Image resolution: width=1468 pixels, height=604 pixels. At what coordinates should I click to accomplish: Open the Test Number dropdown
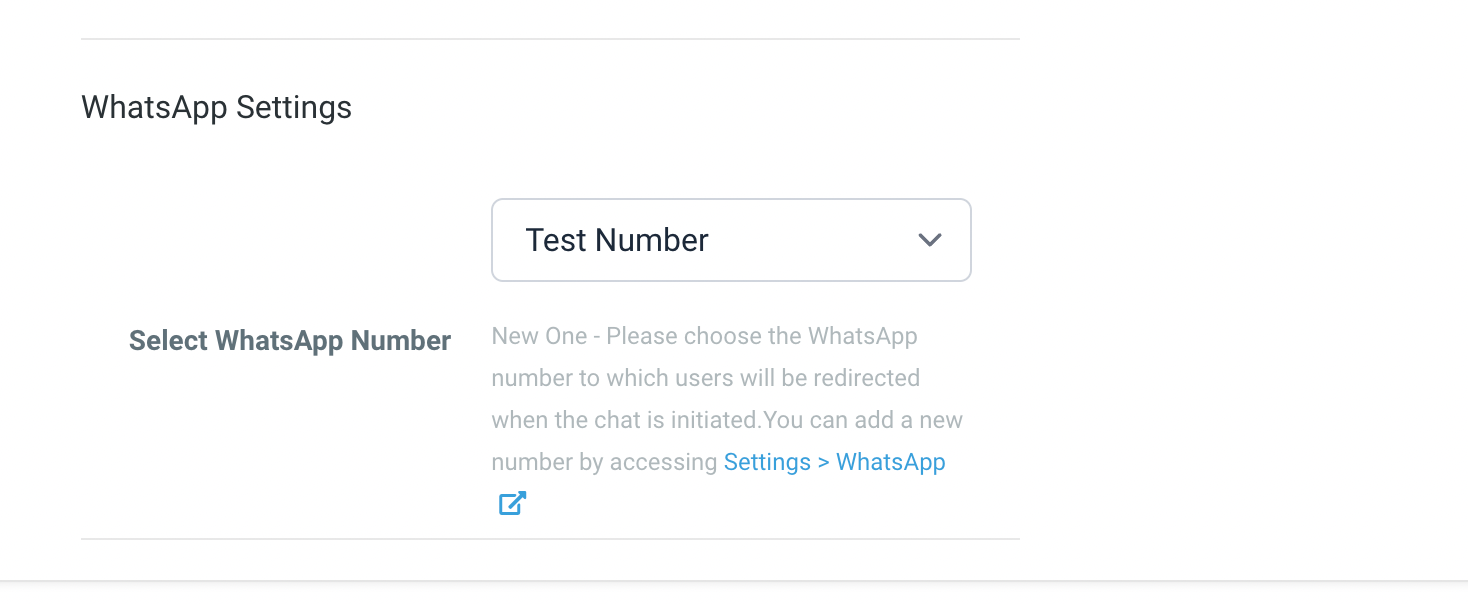coord(730,240)
